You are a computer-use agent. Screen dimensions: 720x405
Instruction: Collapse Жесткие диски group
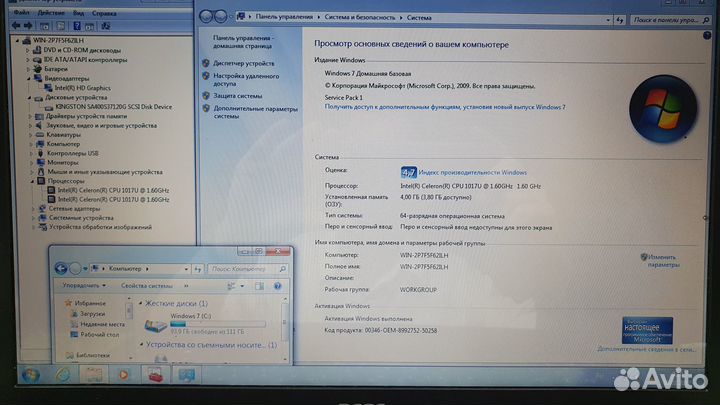pyautogui.click(x=141, y=304)
